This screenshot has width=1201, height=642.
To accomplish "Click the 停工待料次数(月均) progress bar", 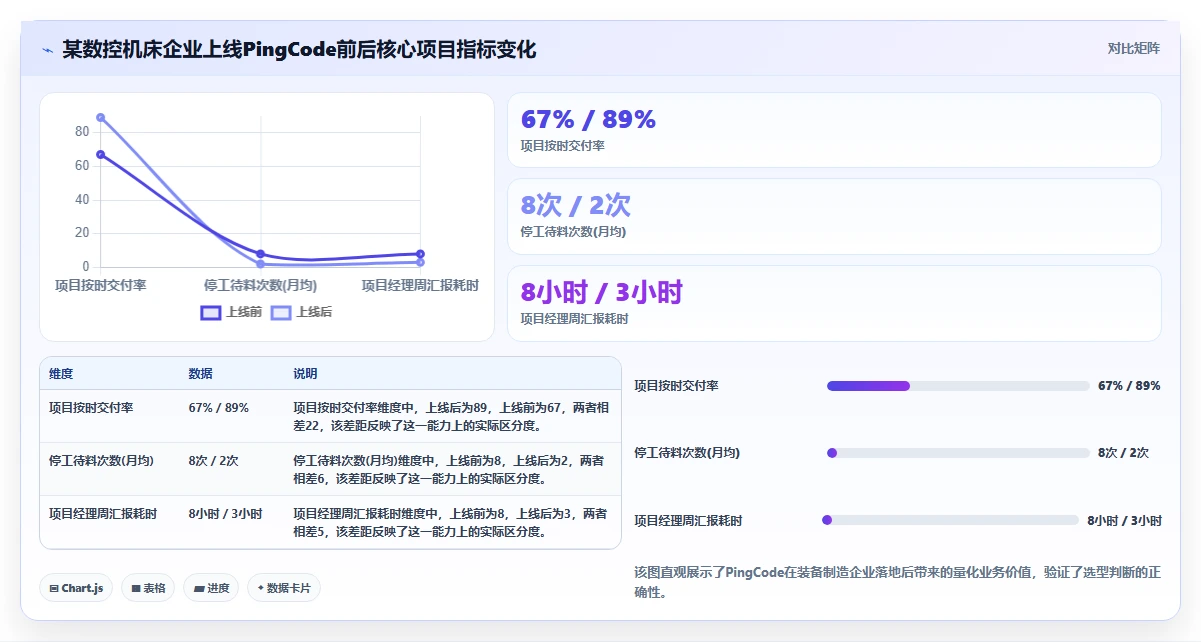I will 958,453.
